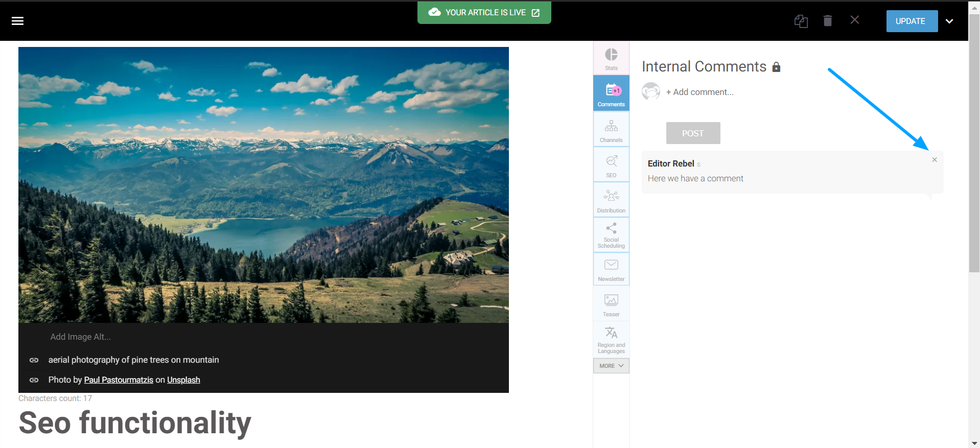Open dropdown arrow next to Update
Viewport: 980px width, 448px height.
(x=950, y=21)
